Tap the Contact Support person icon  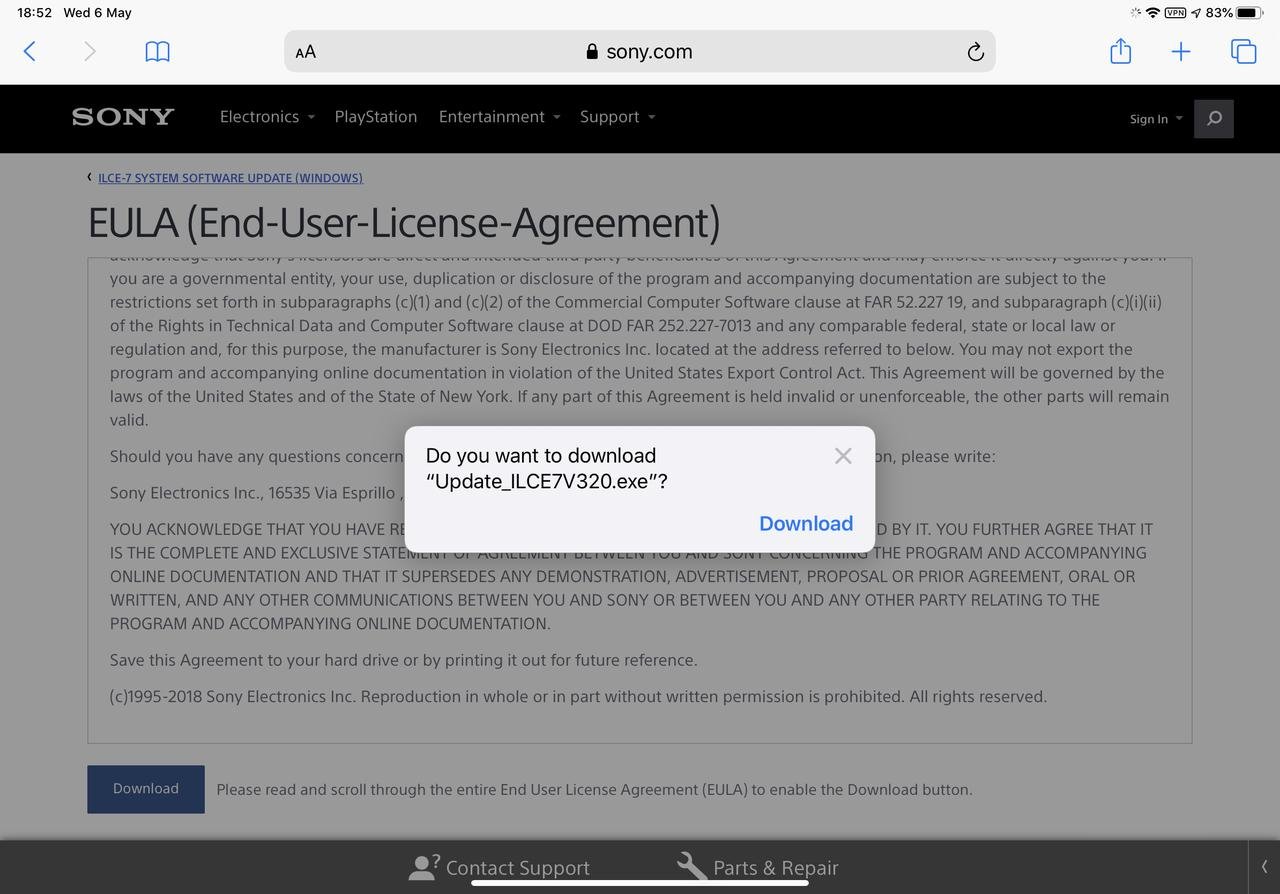click(x=424, y=867)
